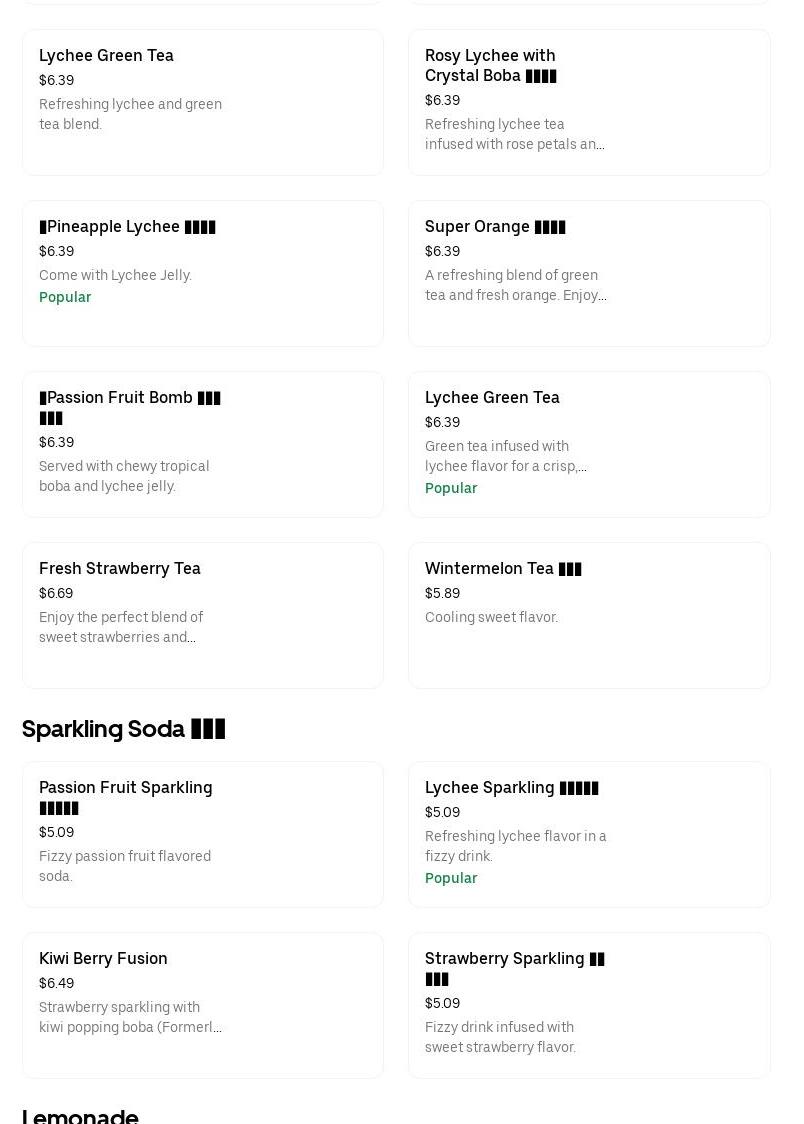
Task: Click the Lemonade section heading
Action: [80, 1115]
